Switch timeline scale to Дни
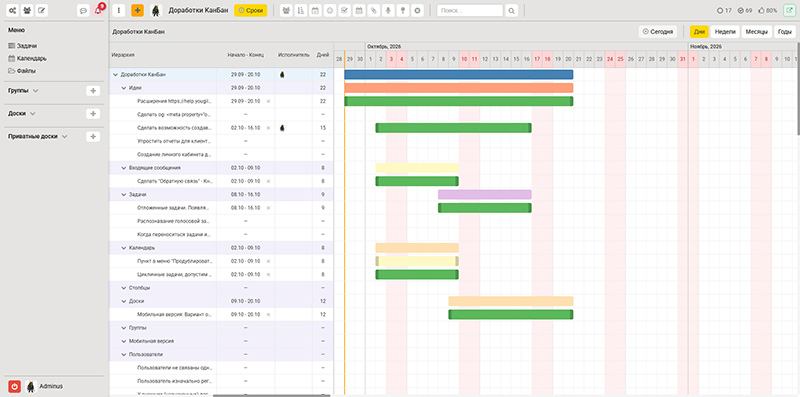The height and width of the screenshot is (397, 800). click(x=699, y=32)
